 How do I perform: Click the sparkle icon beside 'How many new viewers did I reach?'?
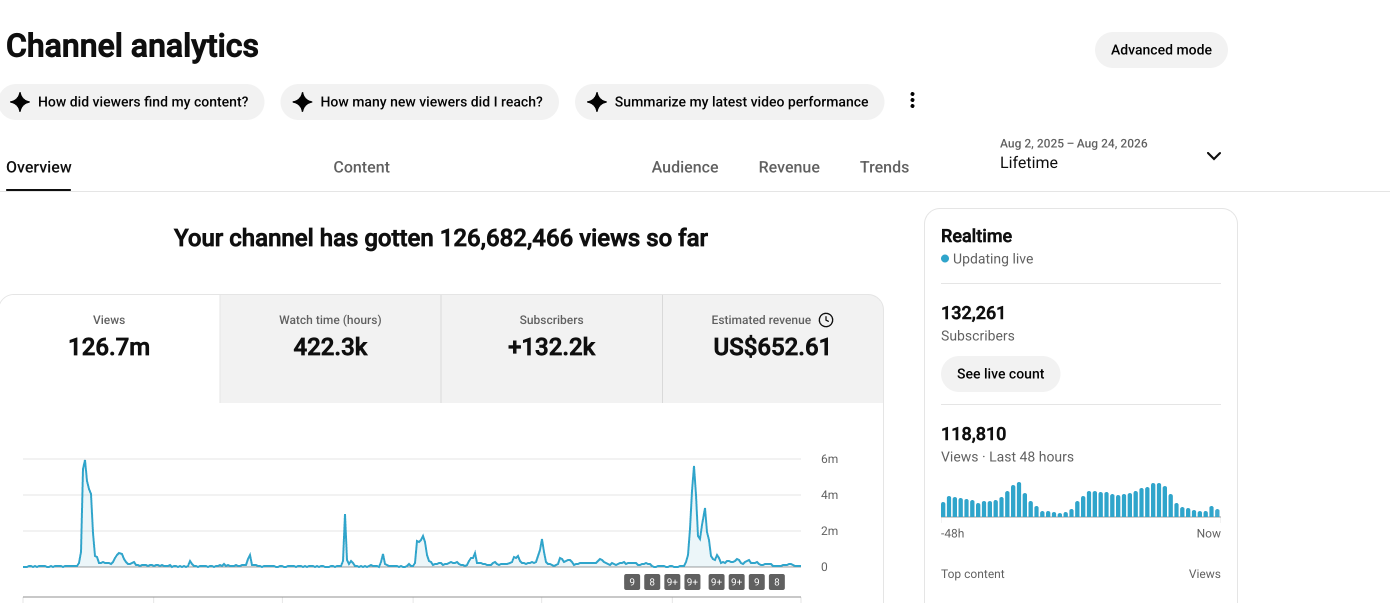302,102
